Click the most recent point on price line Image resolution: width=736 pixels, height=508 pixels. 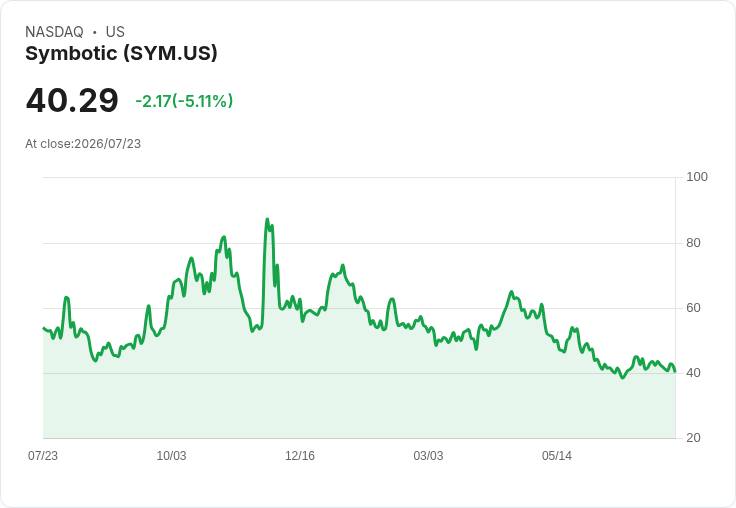[x=675, y=372]
